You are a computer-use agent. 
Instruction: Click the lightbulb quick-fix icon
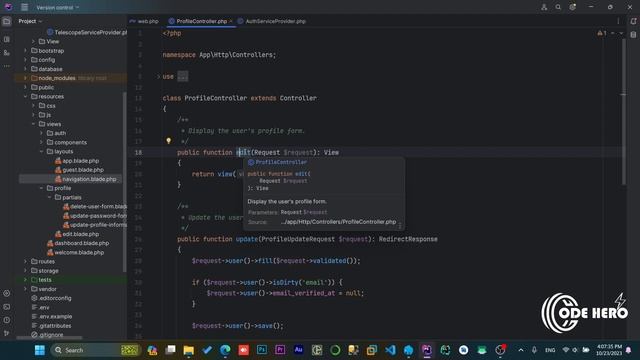click(169, 141)
